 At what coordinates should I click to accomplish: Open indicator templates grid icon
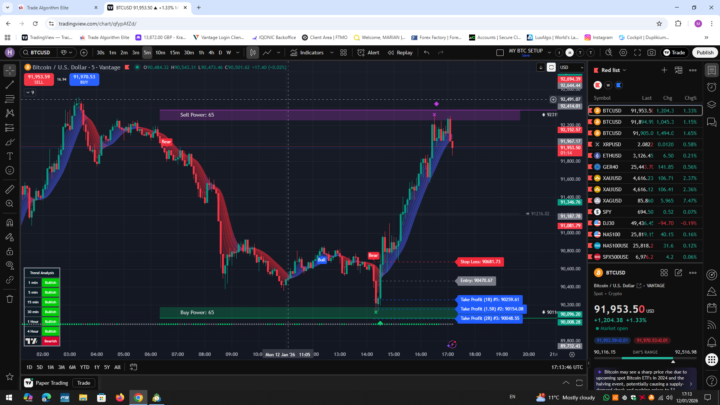[x=343, y=53]
